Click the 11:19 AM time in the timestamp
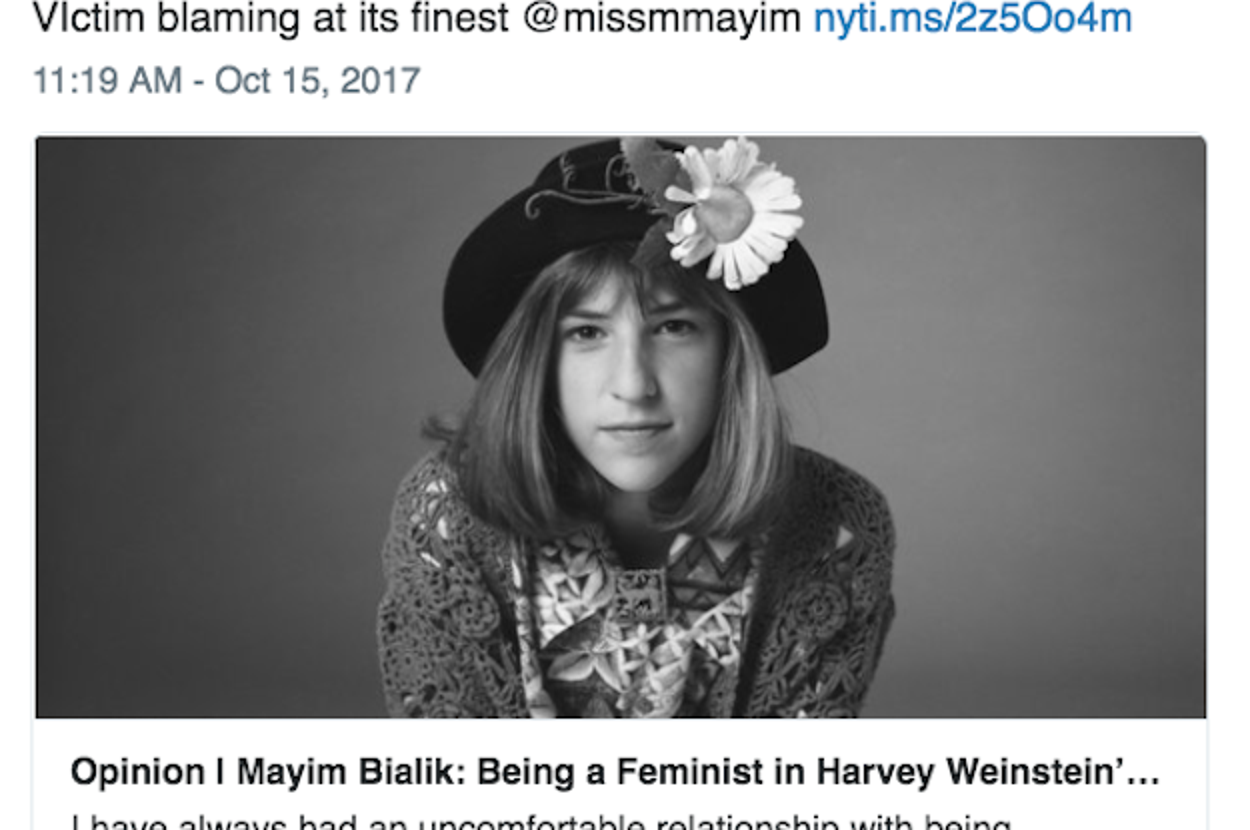The width and height of the screenshot is (1250, 830). point(107,80)
